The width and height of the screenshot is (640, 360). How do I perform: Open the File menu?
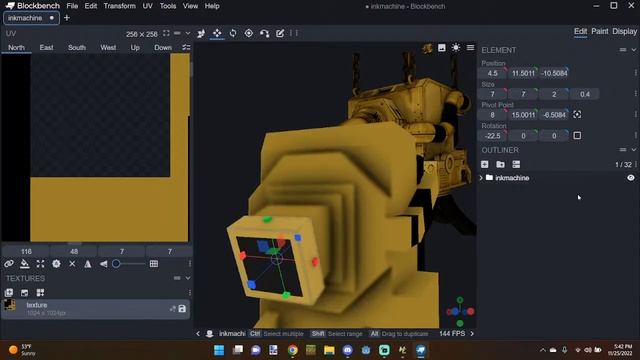[72, 6]
